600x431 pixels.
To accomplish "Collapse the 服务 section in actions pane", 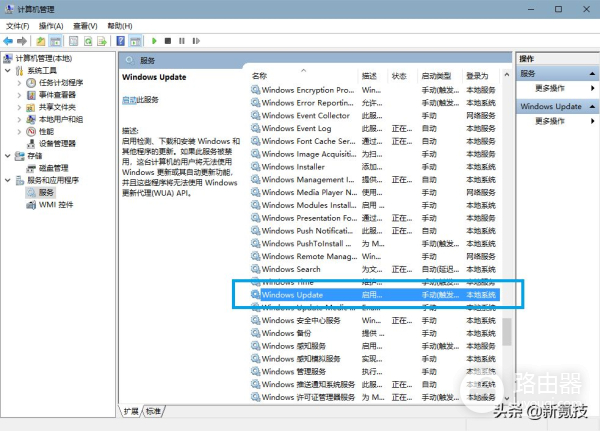I will 592,73.
